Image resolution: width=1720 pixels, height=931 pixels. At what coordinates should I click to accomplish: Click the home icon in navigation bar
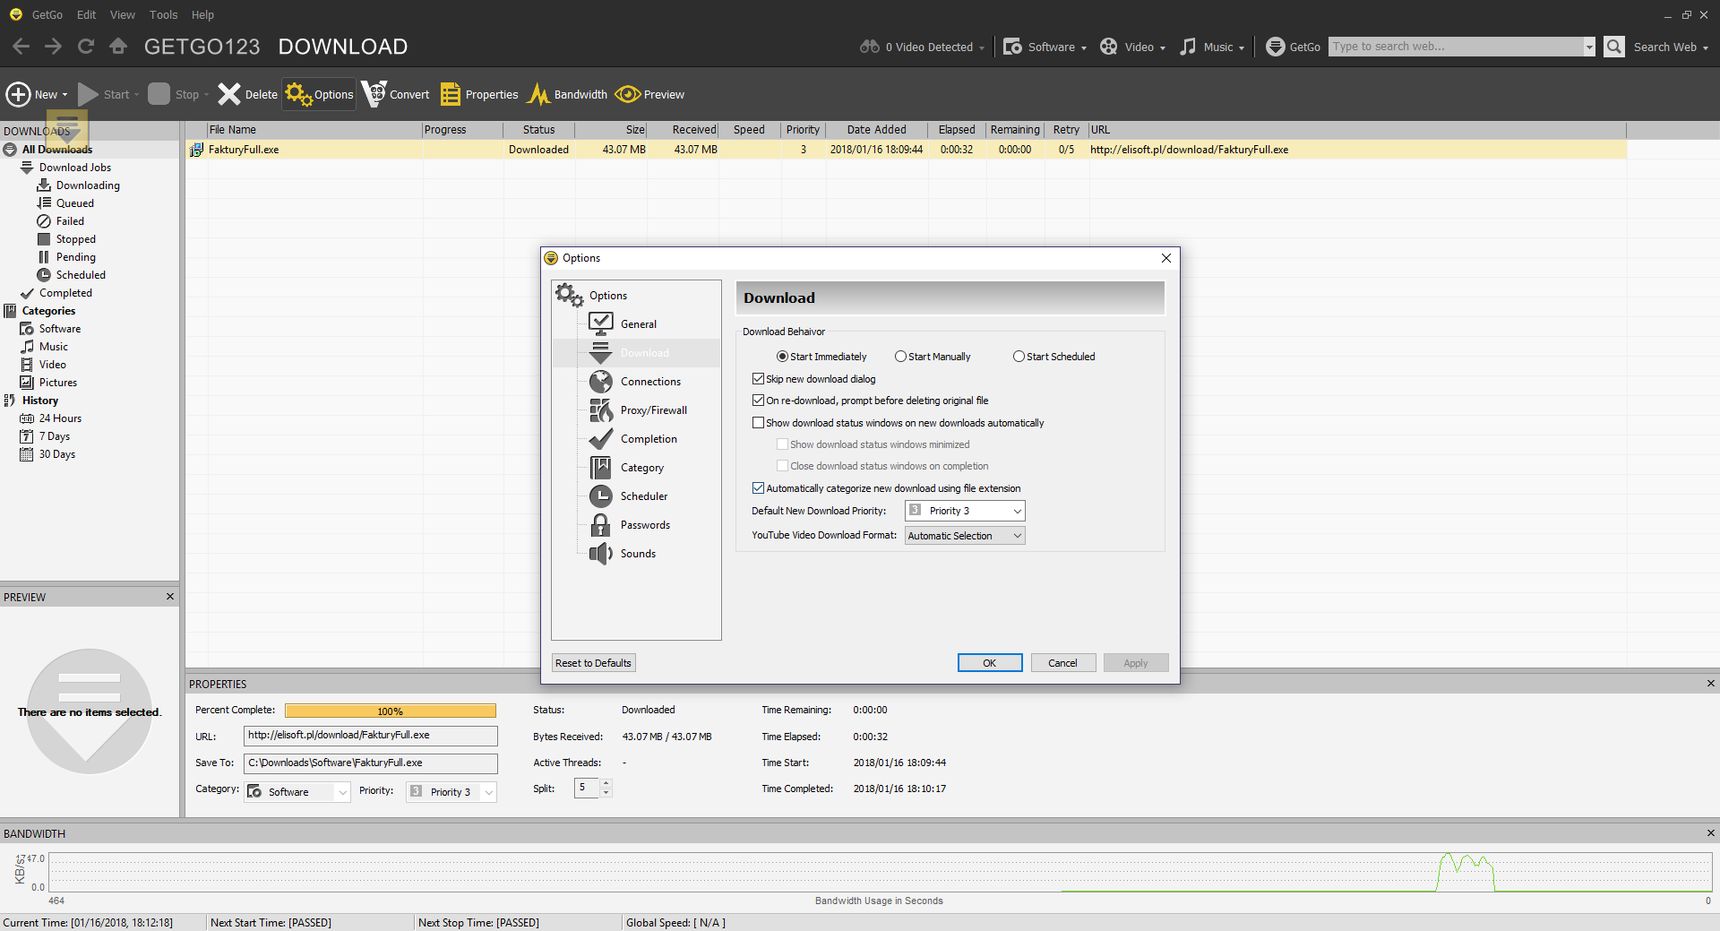tap(118, 46)
